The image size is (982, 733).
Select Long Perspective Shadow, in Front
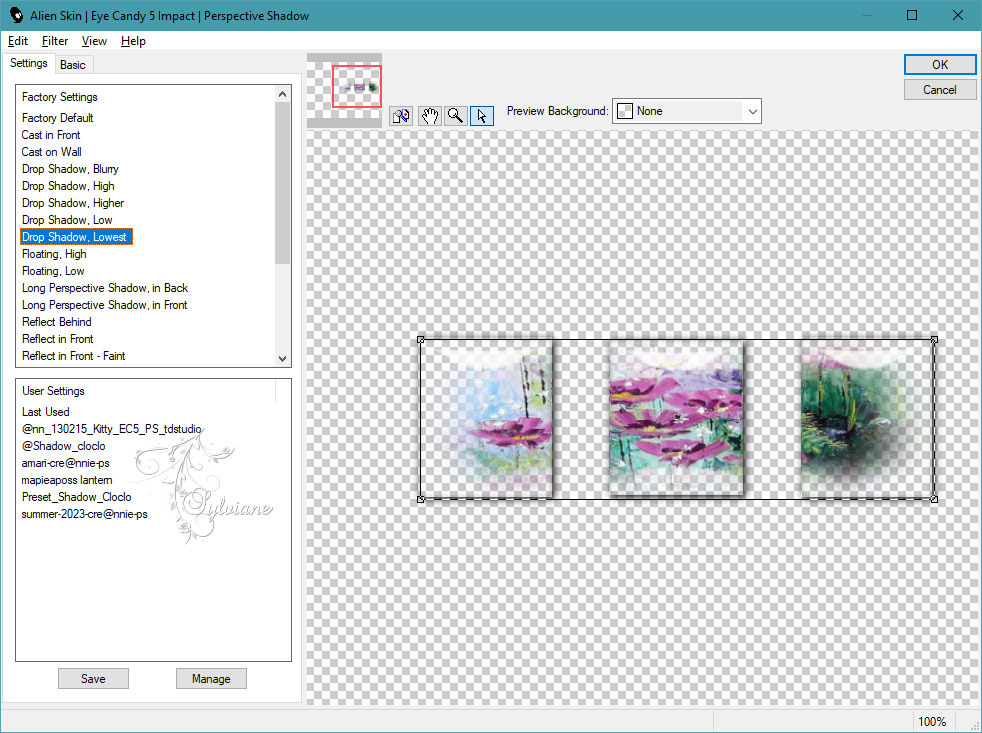point(105,304)
